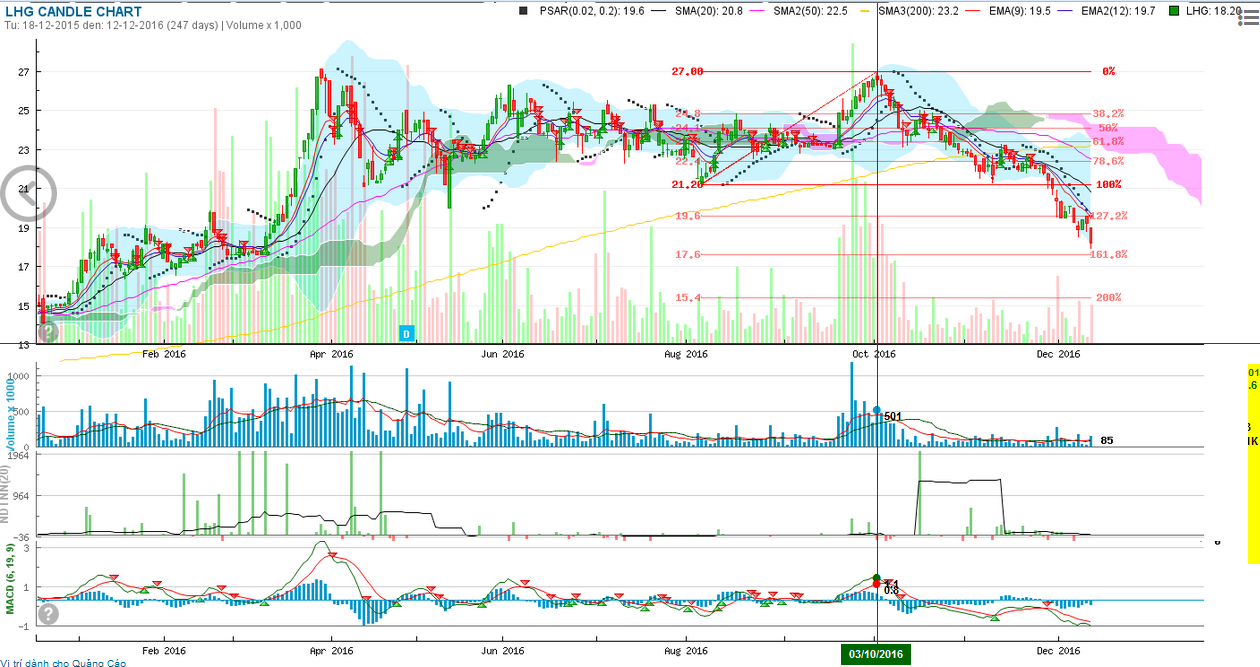The image size is (1260, 667).
Task: Select Fibonacci 200% level label
Action: [1108, 297]
